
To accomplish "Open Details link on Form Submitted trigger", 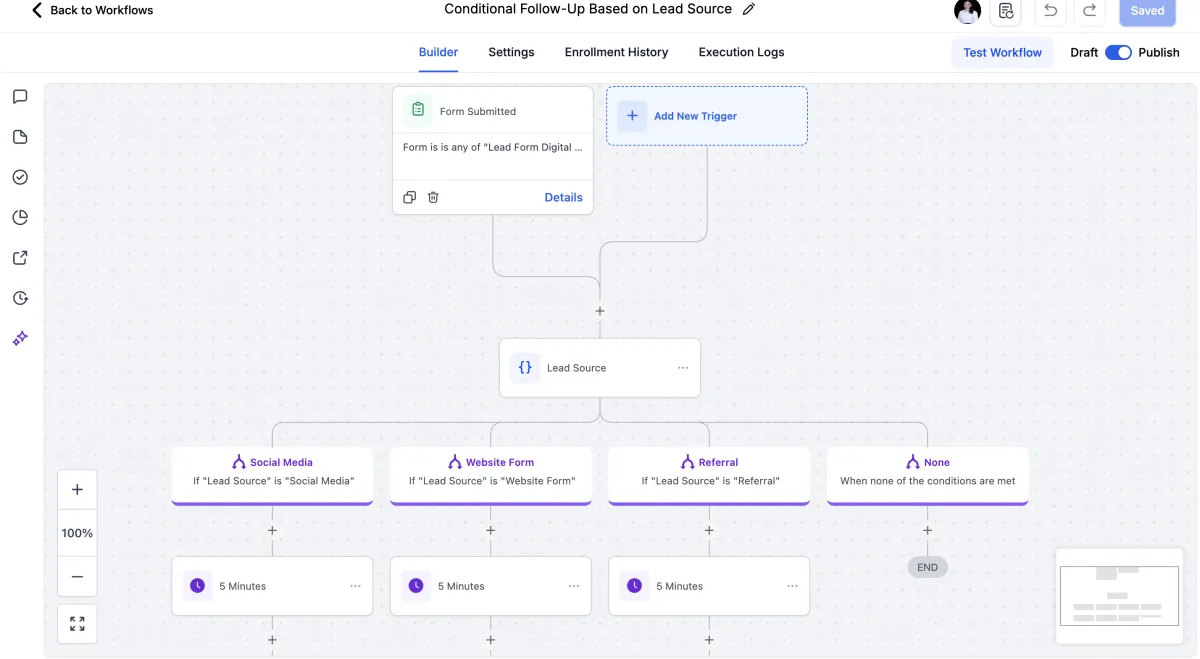I will pyautogui.click(x=563, y=197).
